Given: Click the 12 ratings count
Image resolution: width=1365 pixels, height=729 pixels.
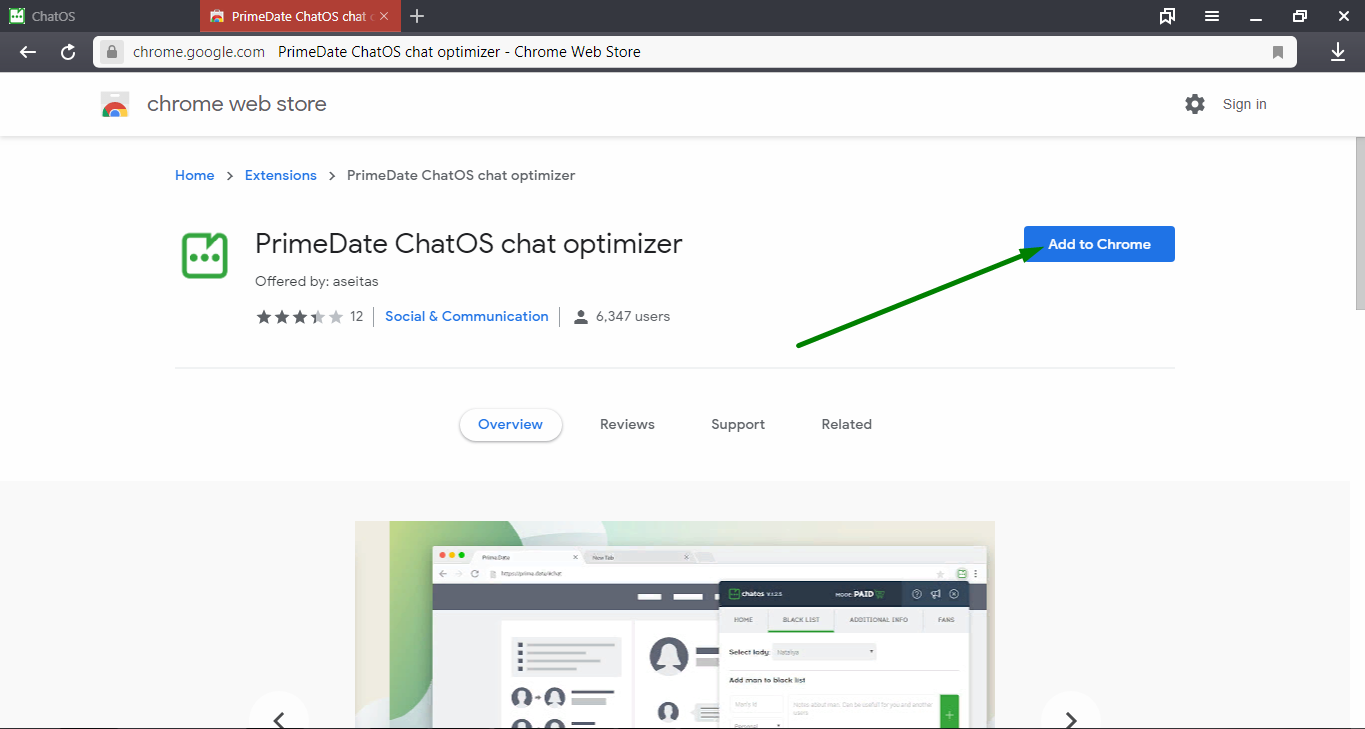Looking at the screenshot, I should tap(357, 316).
